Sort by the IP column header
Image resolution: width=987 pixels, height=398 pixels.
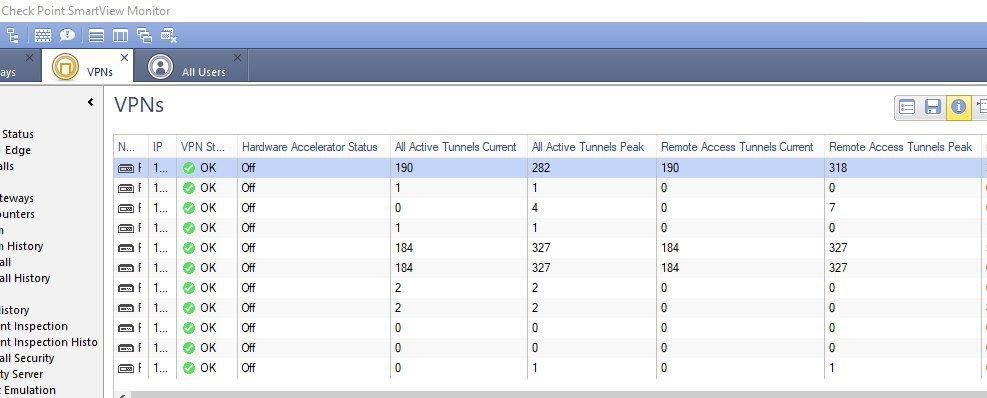pos(162,147)
